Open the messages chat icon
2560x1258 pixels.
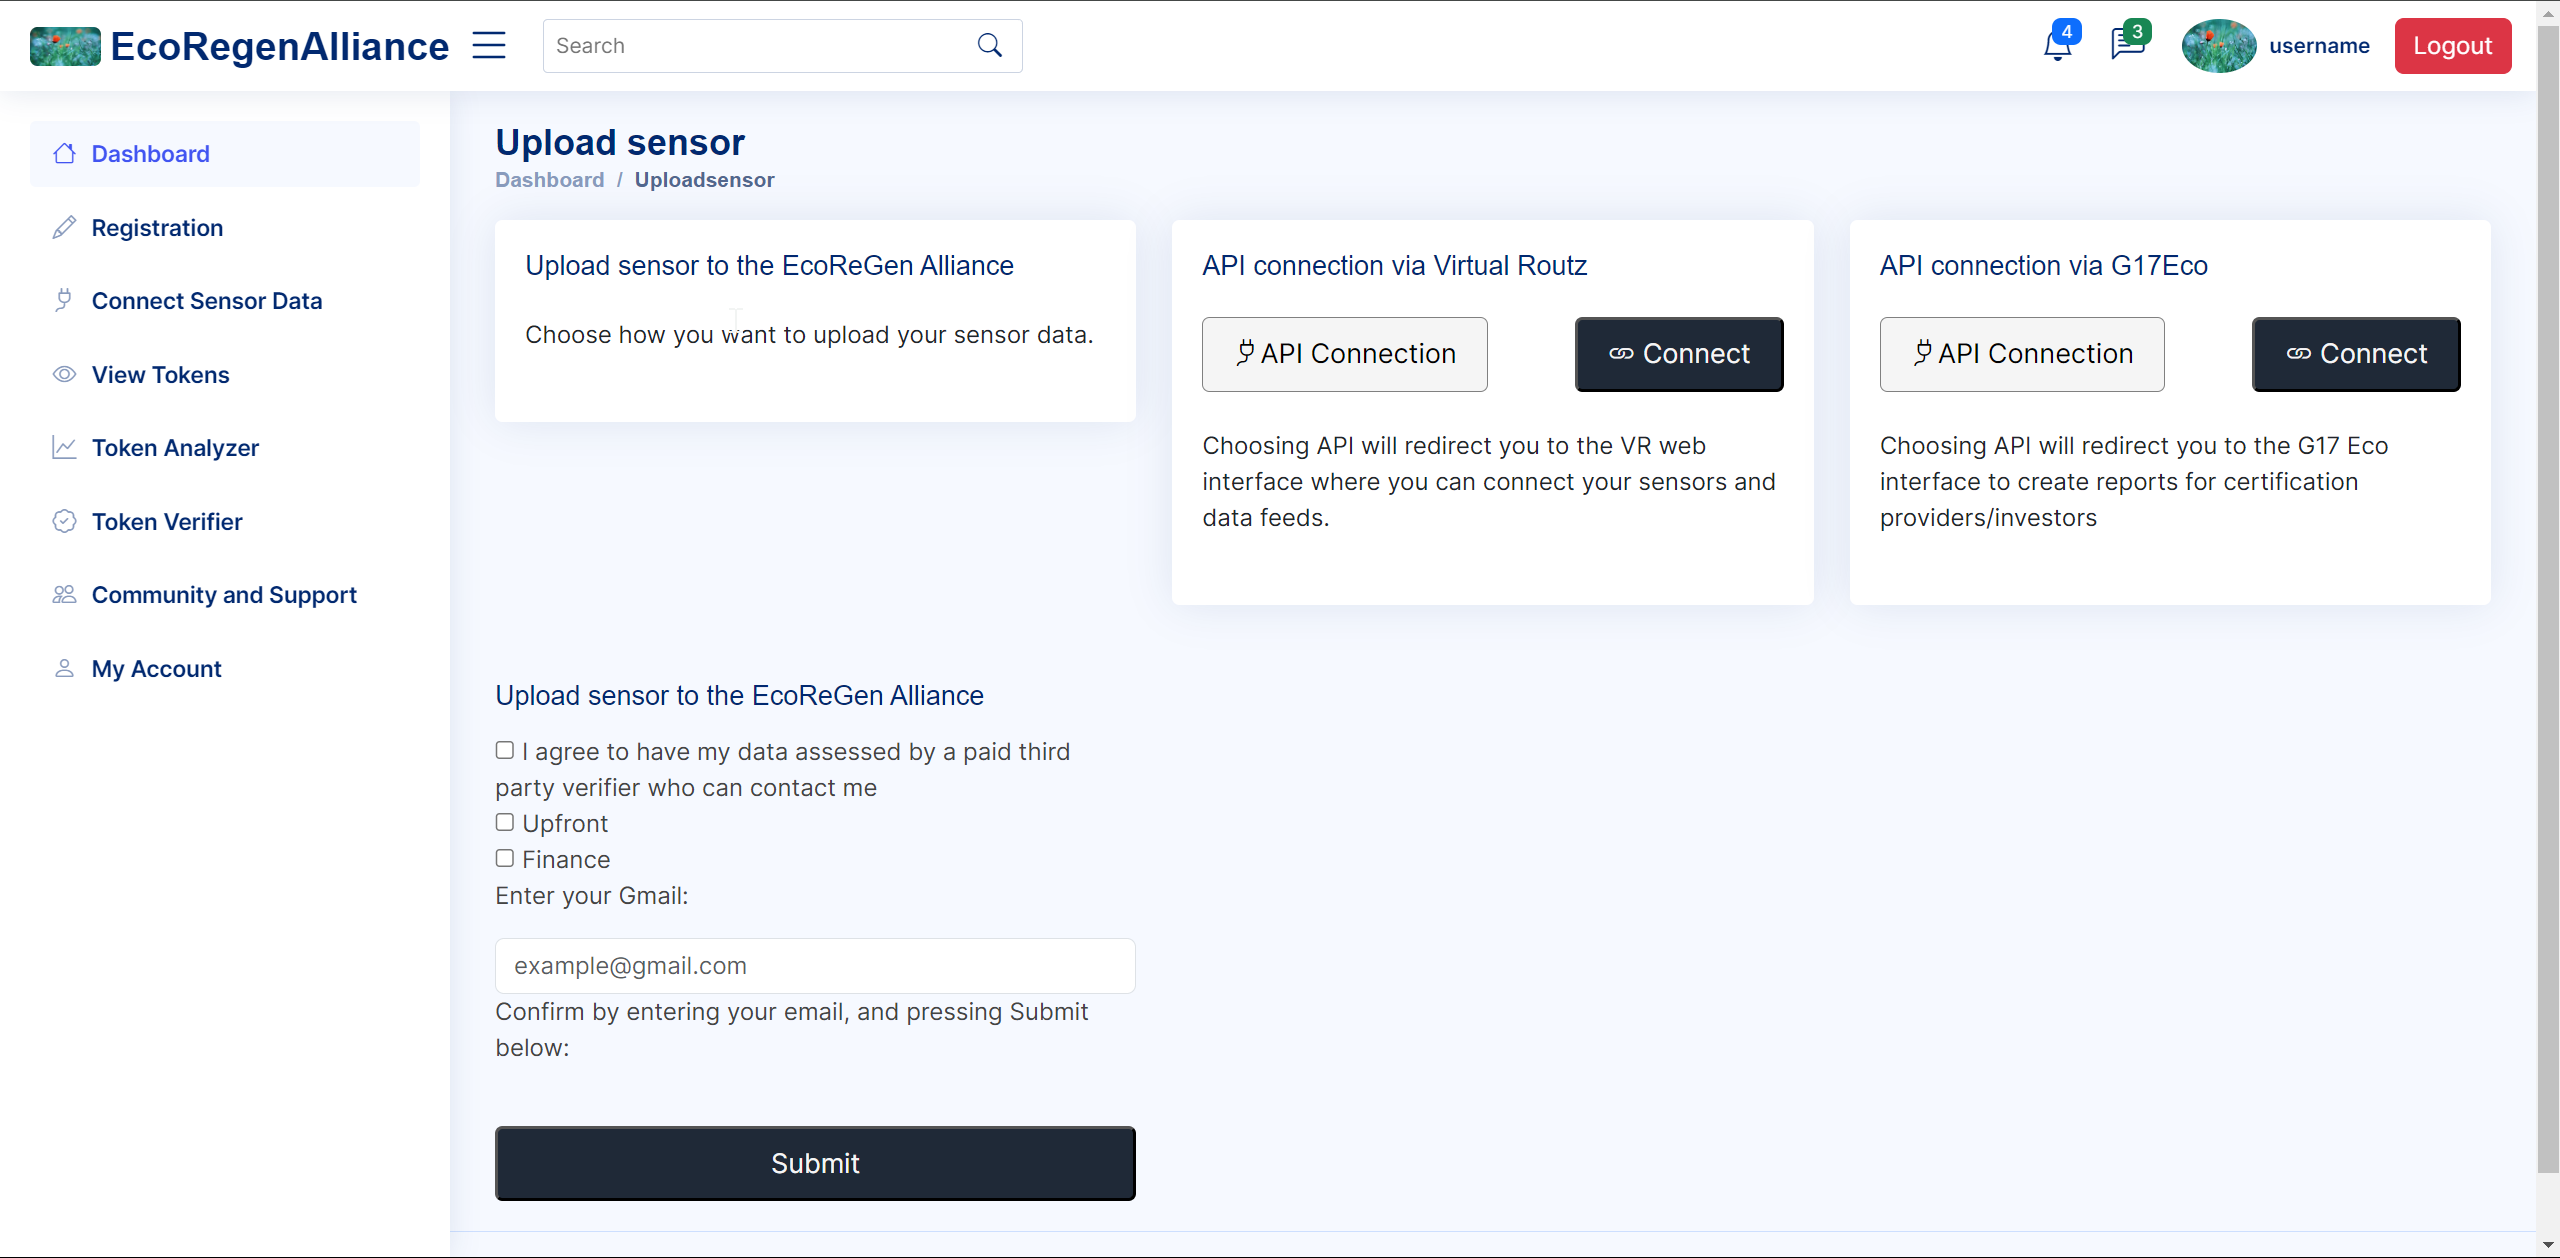2126,46
